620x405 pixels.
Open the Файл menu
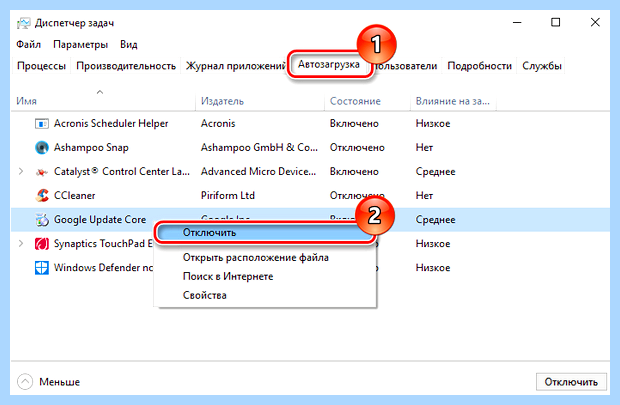coord(28,44)
